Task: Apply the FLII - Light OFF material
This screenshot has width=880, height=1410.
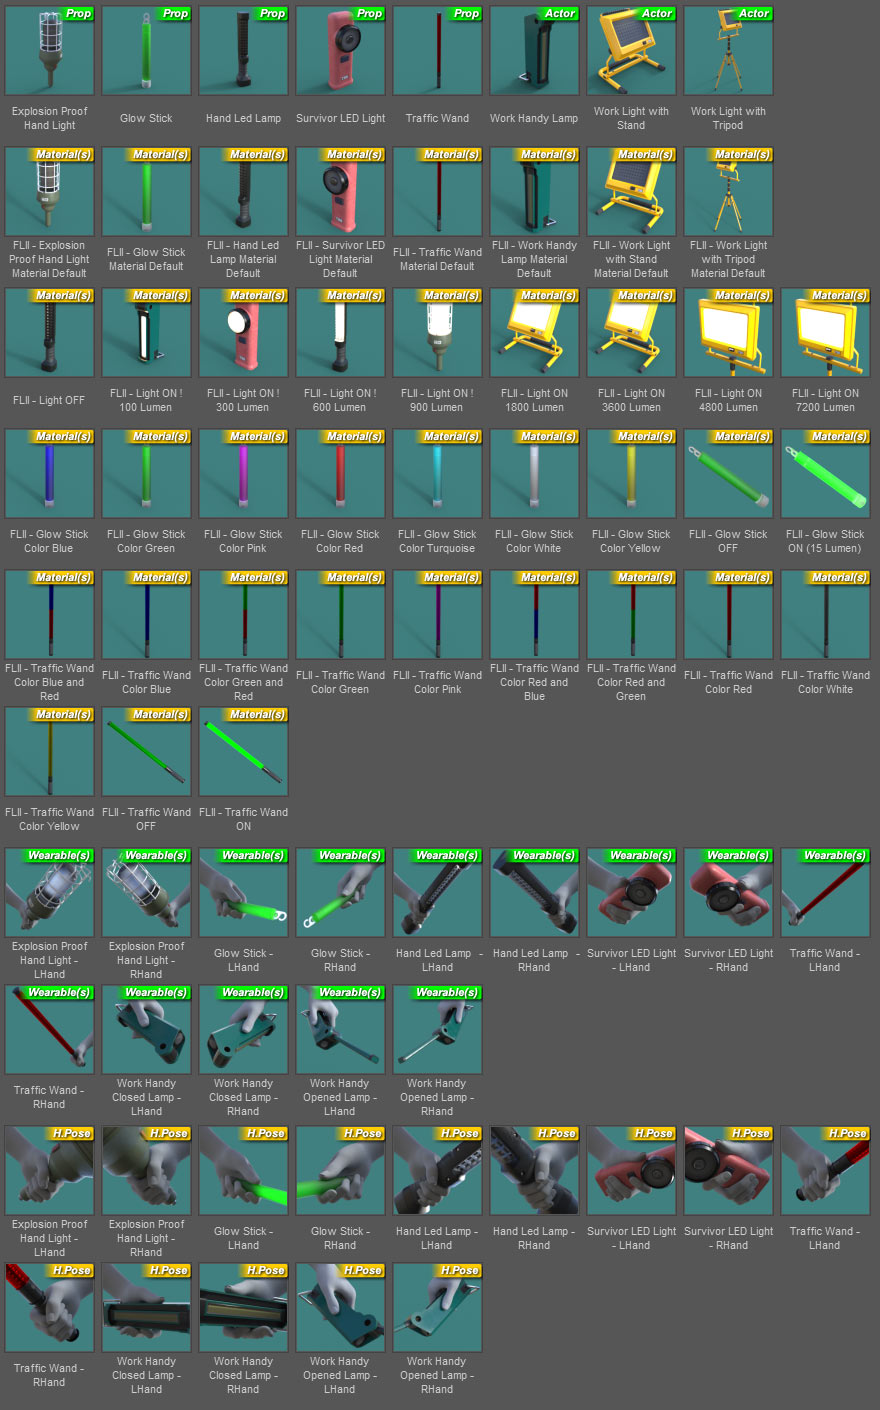Action: click(49, 332)
